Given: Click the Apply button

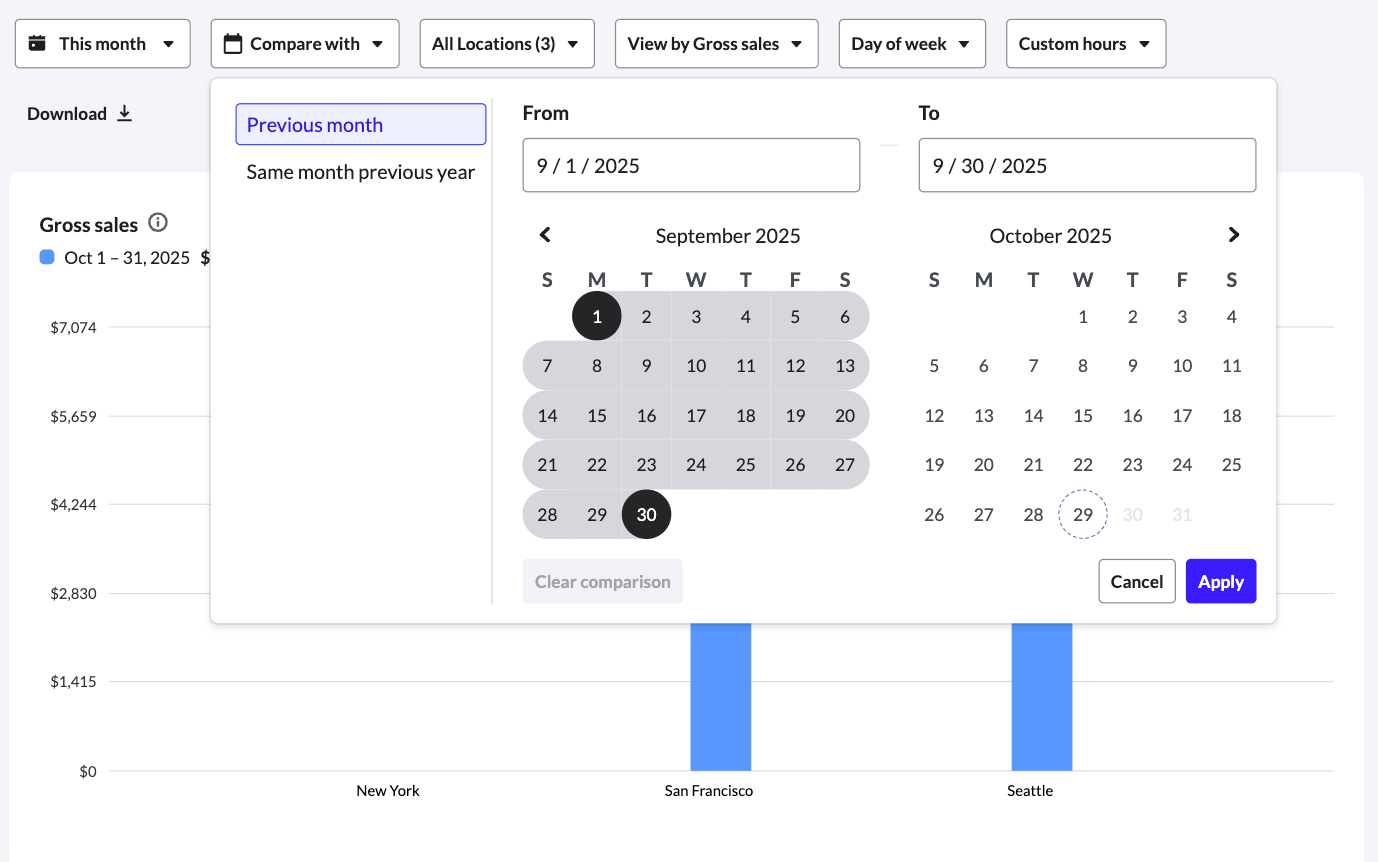Looking at the screenshot, I should coord(1220,581).
